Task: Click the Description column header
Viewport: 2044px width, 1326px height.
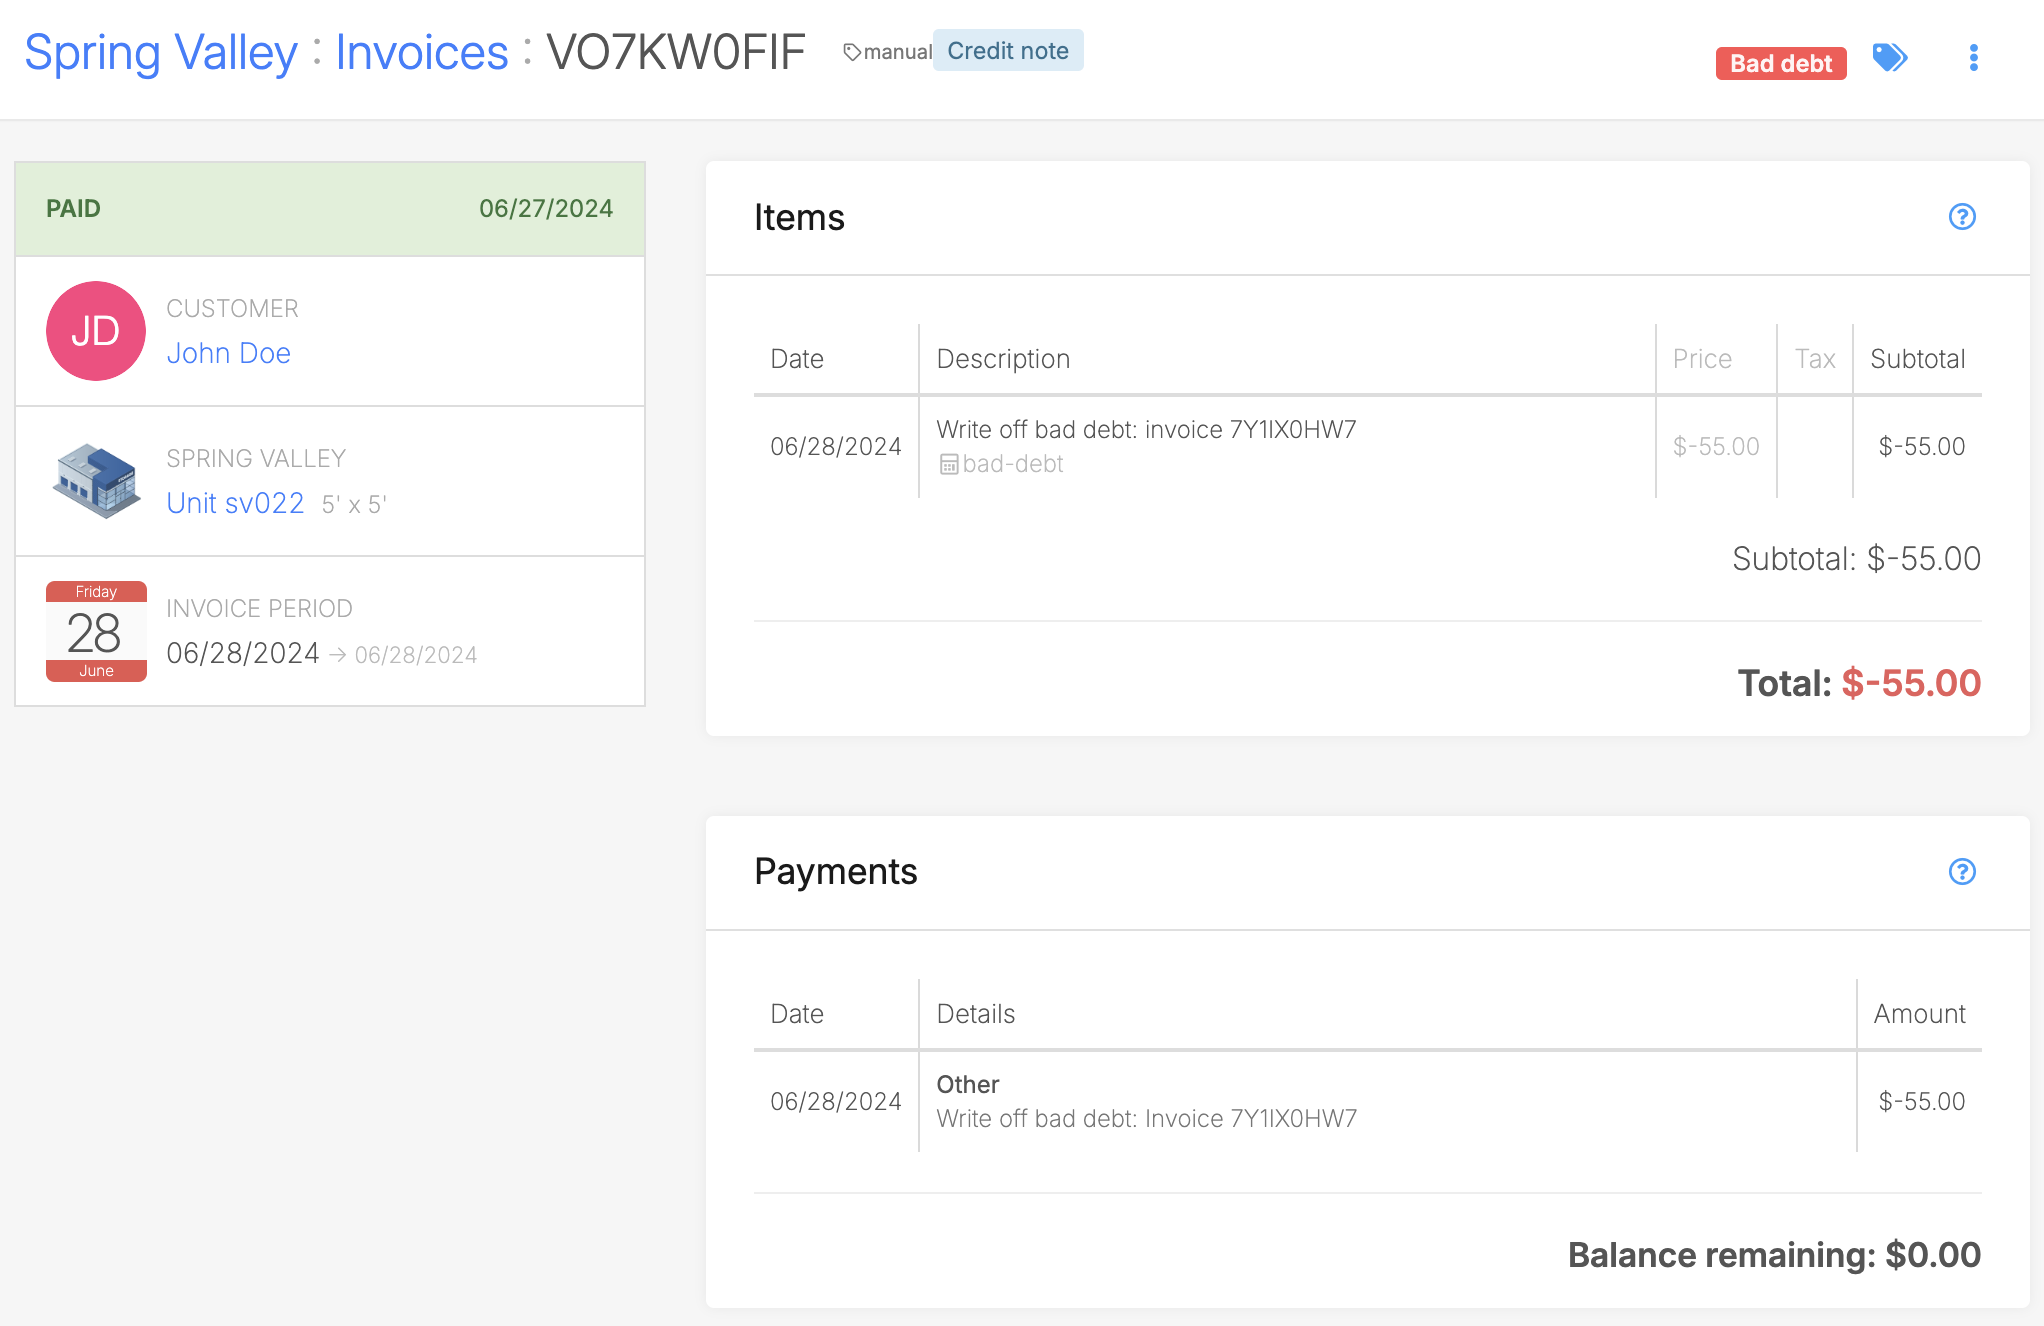Action: click(1003, 359)
